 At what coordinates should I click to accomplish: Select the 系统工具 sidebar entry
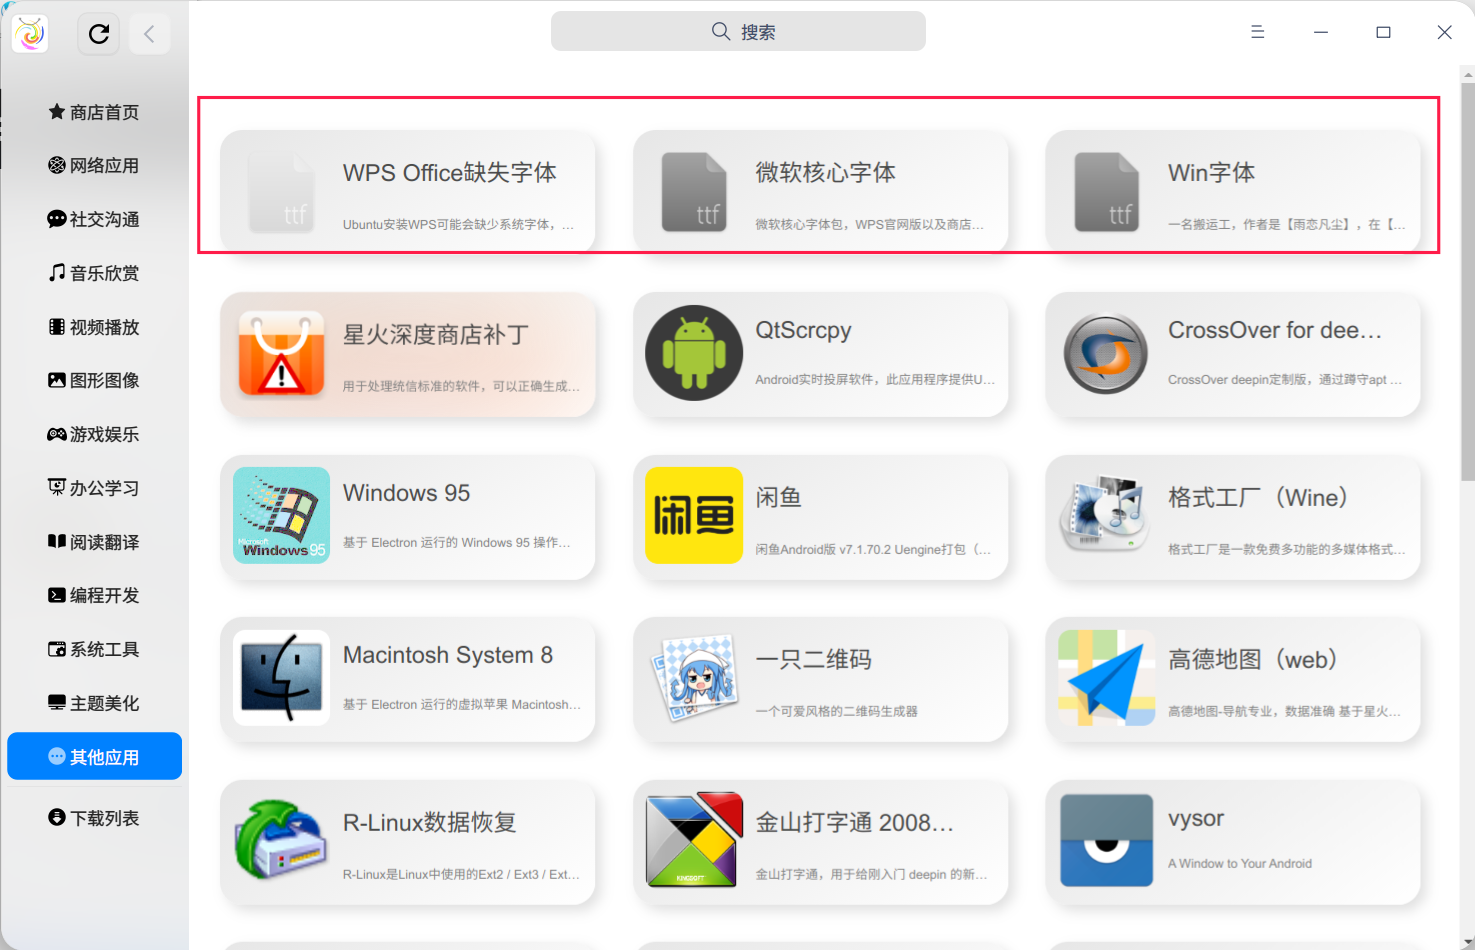point(93,649)
